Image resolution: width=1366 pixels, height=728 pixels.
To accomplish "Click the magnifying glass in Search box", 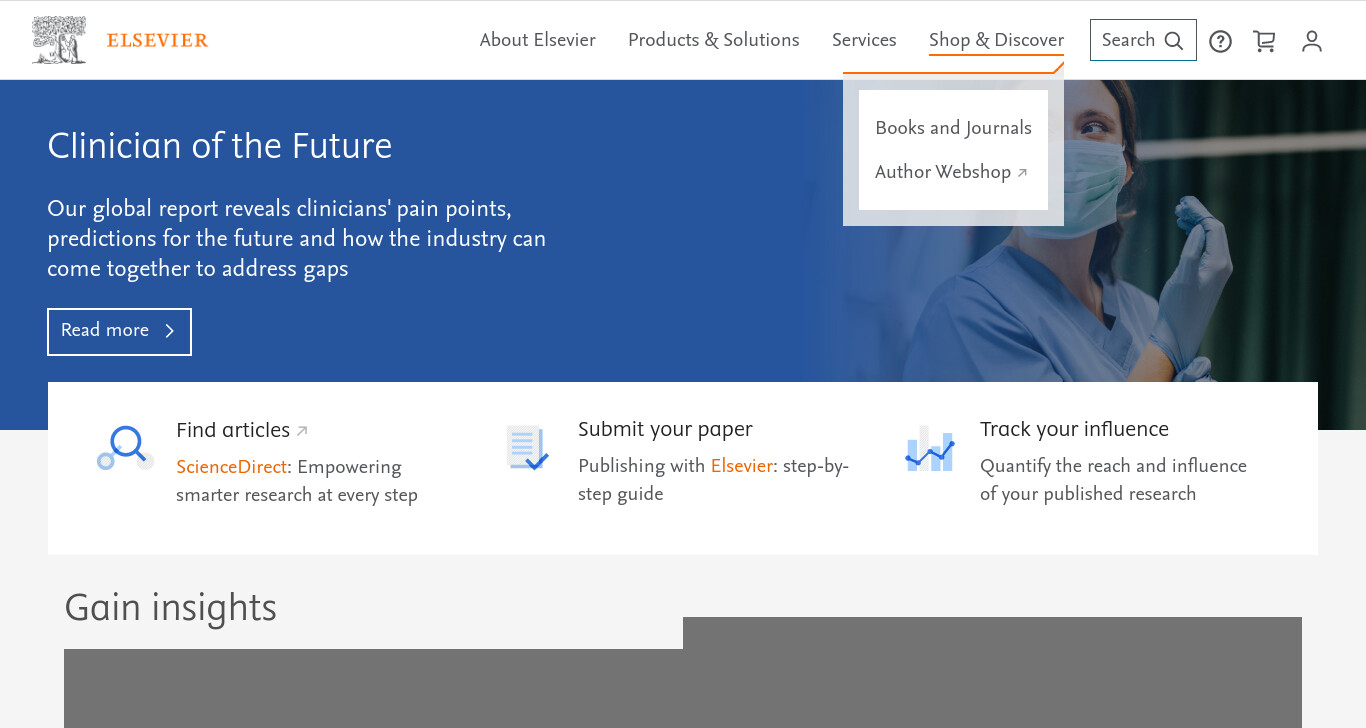I will 1174,41.
